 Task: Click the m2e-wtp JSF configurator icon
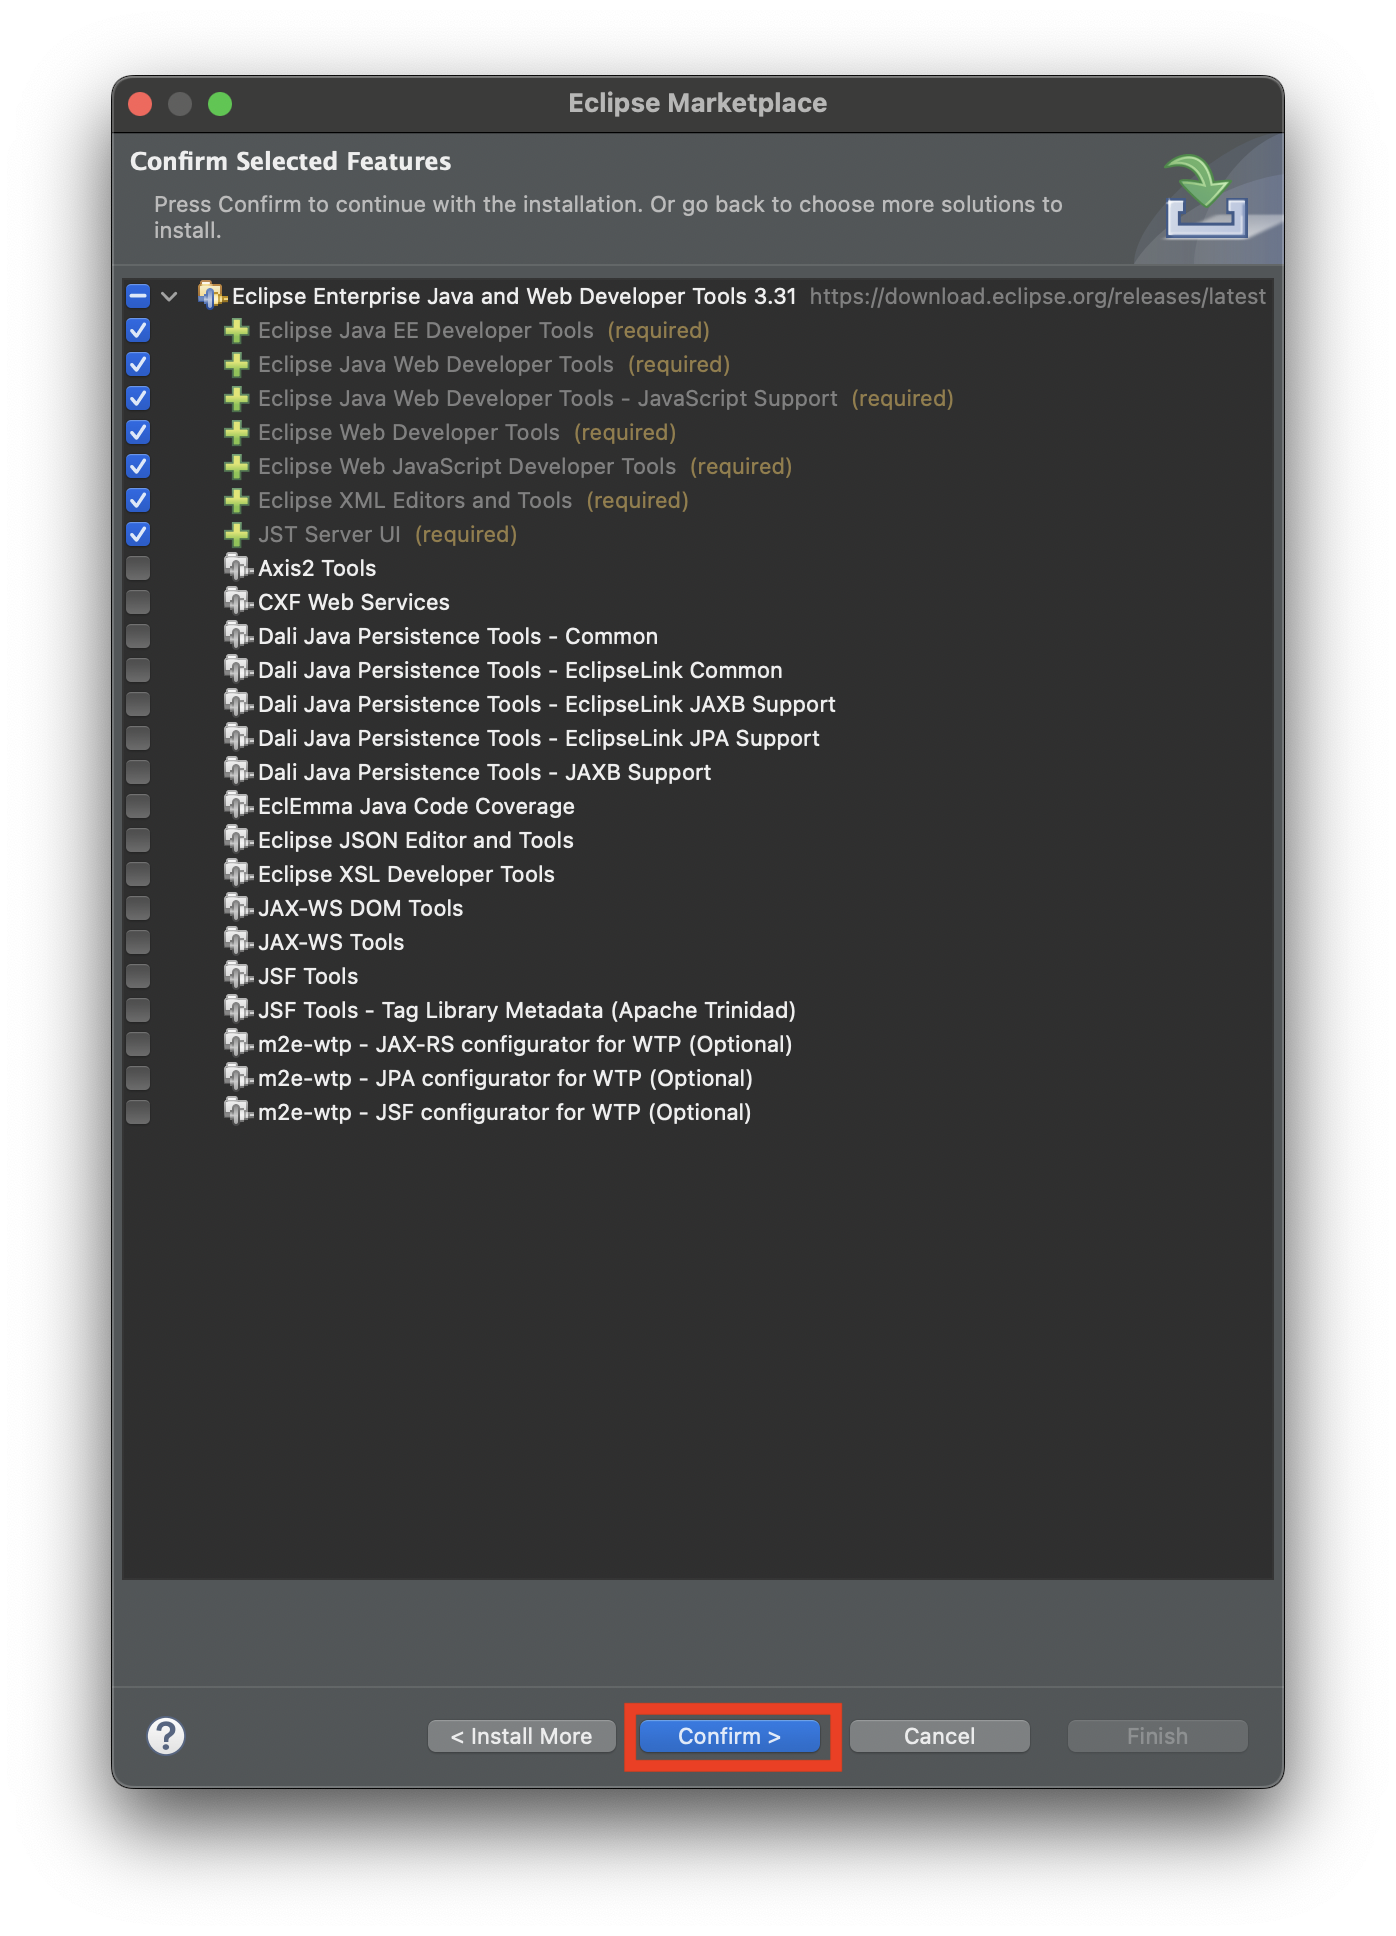click(238, 1112)
